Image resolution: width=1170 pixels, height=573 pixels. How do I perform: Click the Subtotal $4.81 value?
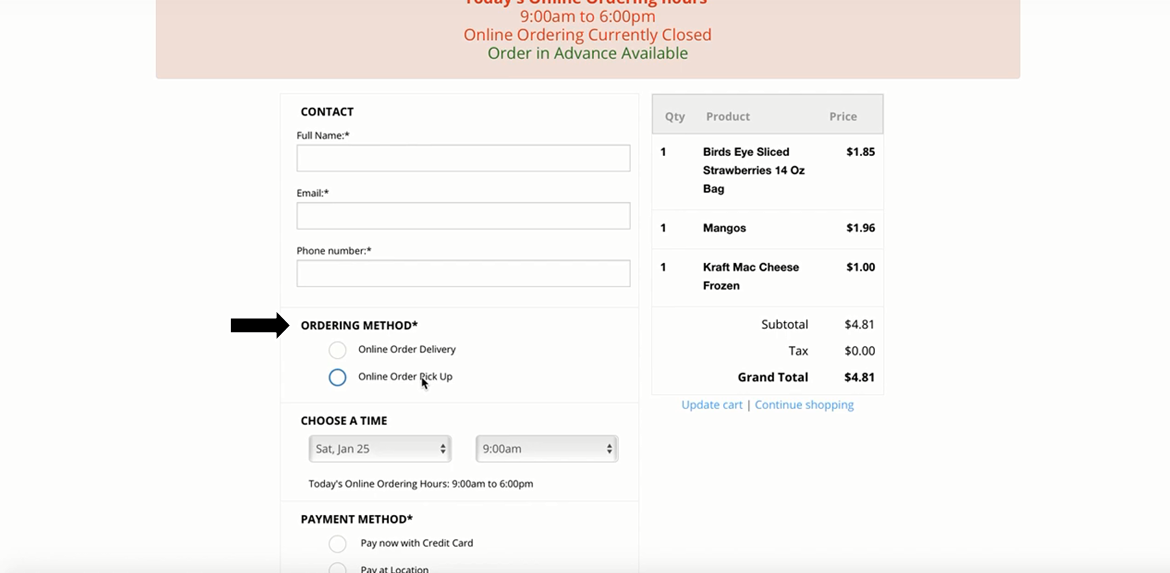coord(859,325)
